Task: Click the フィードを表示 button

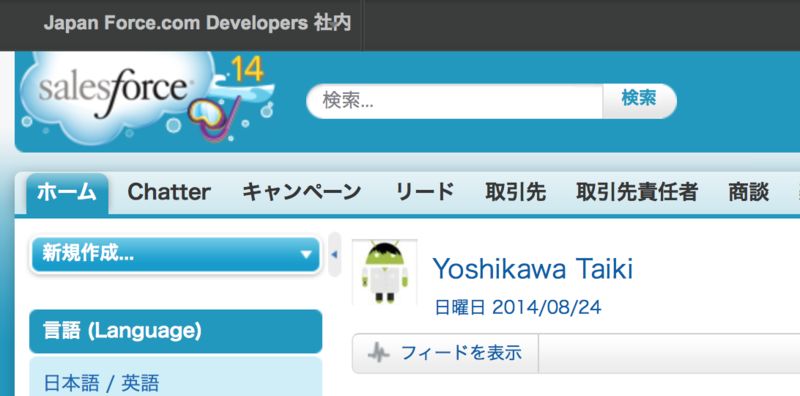Action: click(445, 353)
